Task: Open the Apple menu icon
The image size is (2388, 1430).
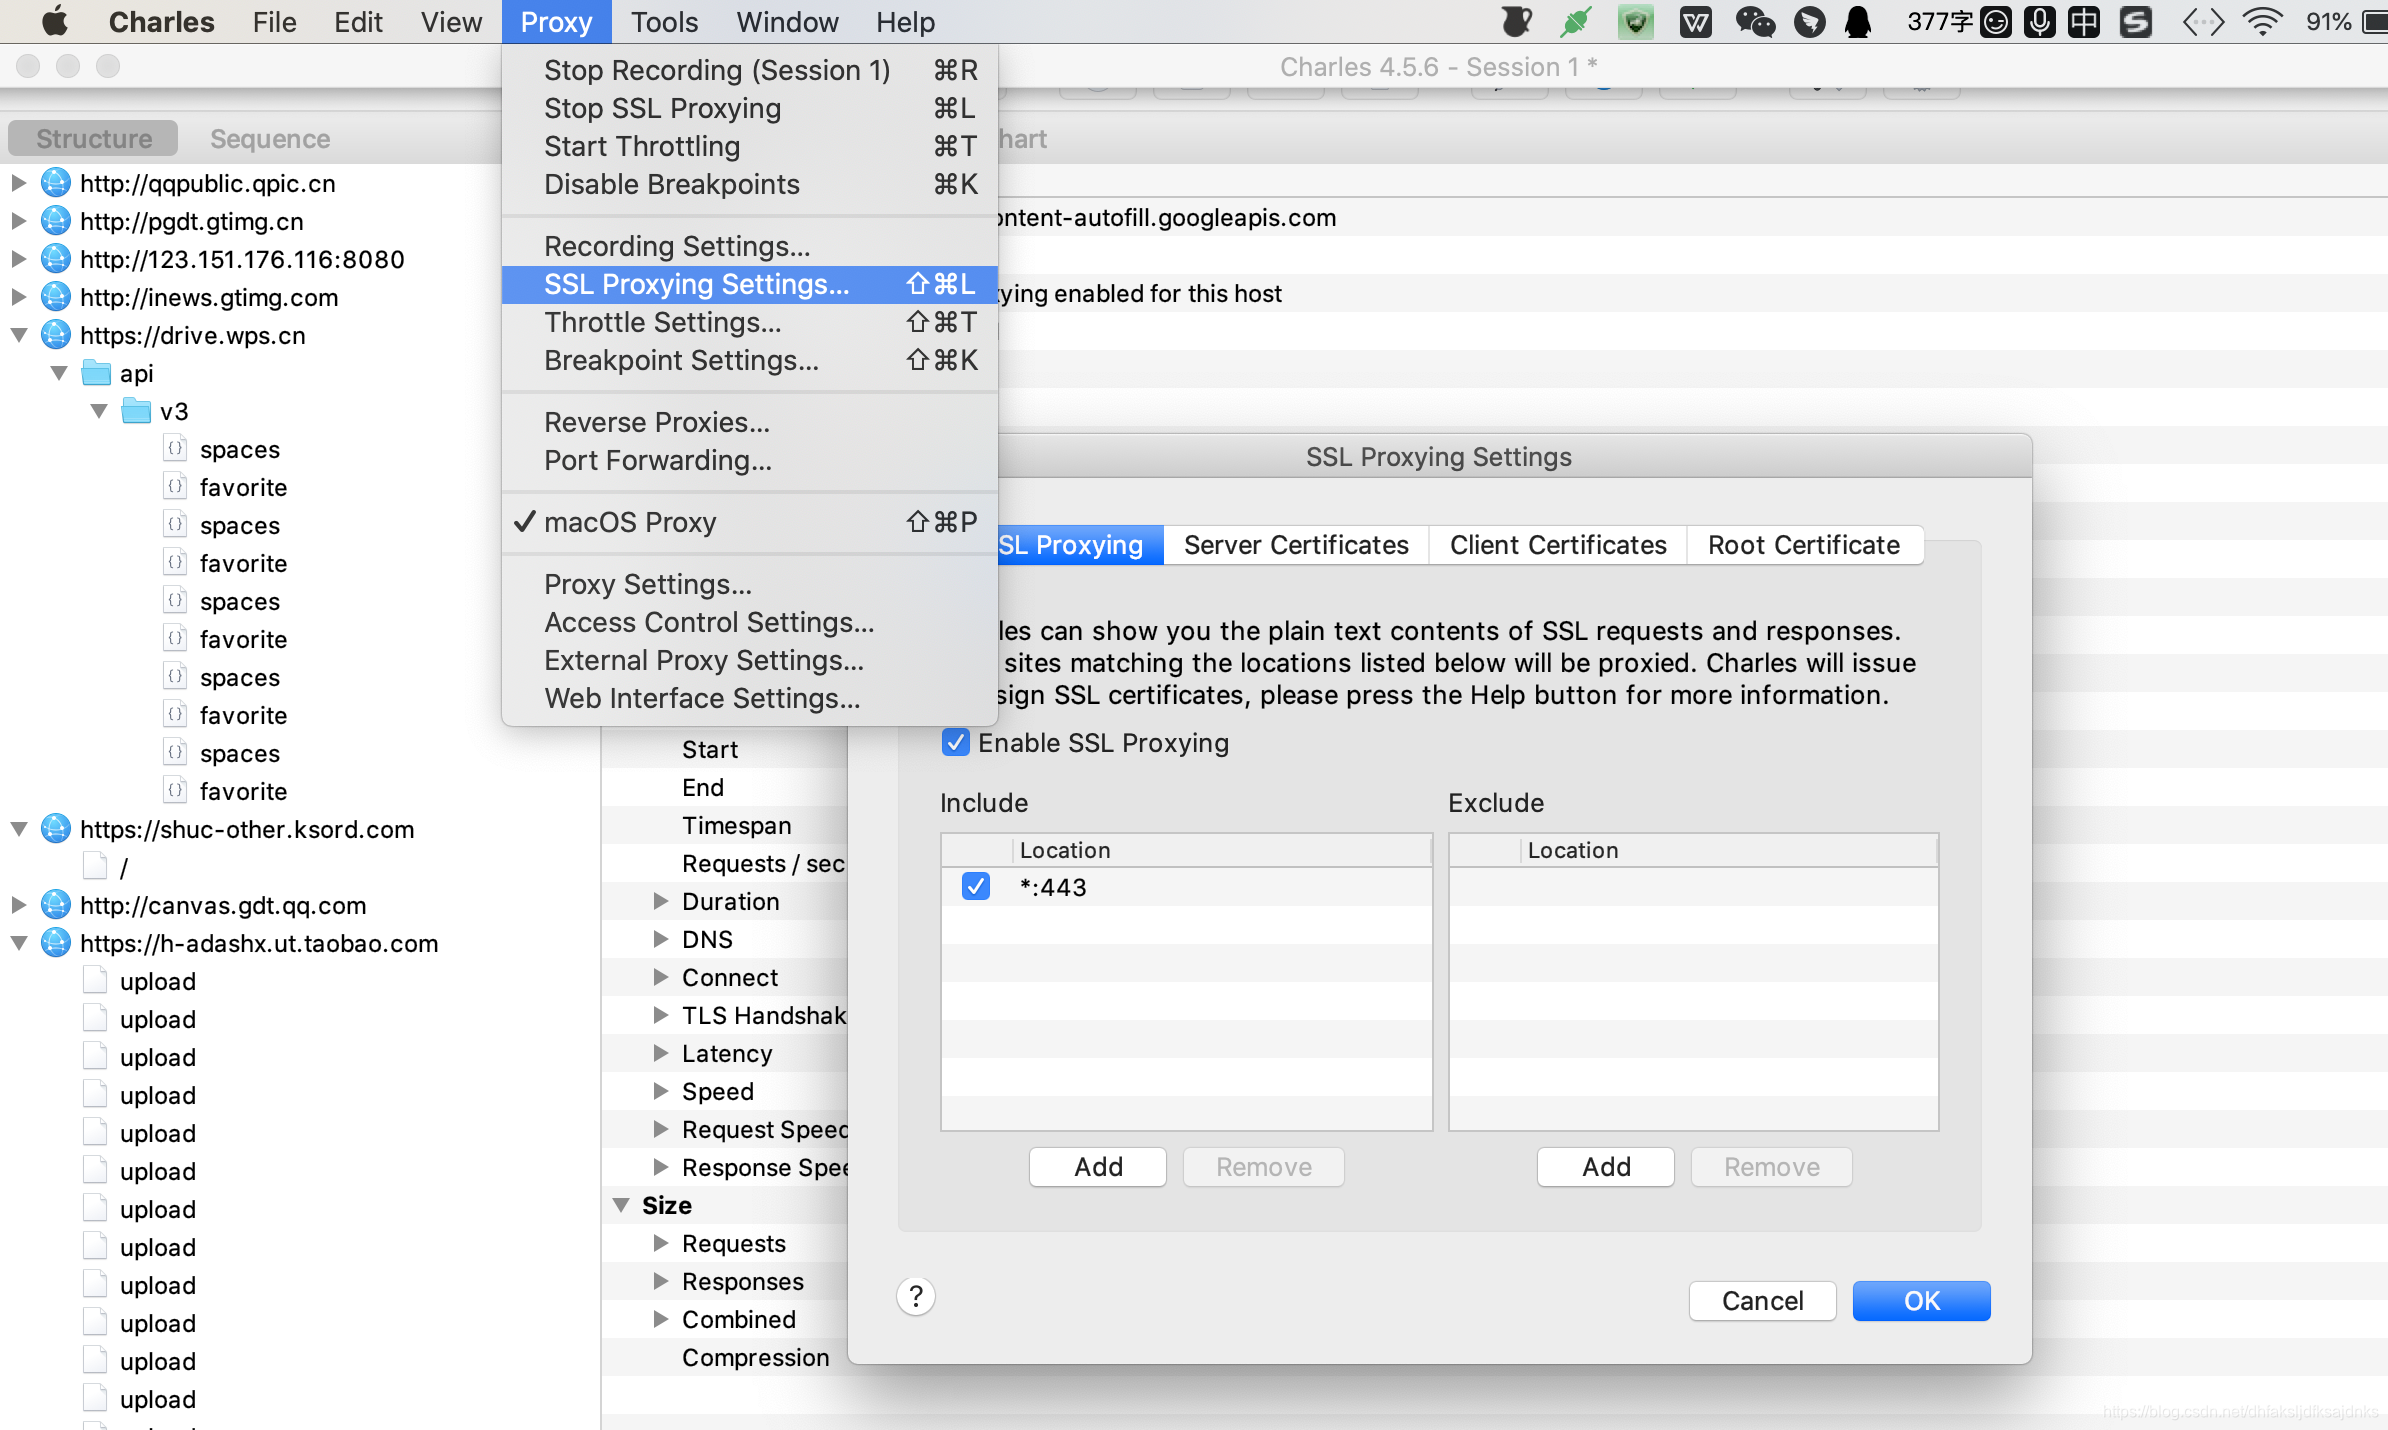Action: 55,22
